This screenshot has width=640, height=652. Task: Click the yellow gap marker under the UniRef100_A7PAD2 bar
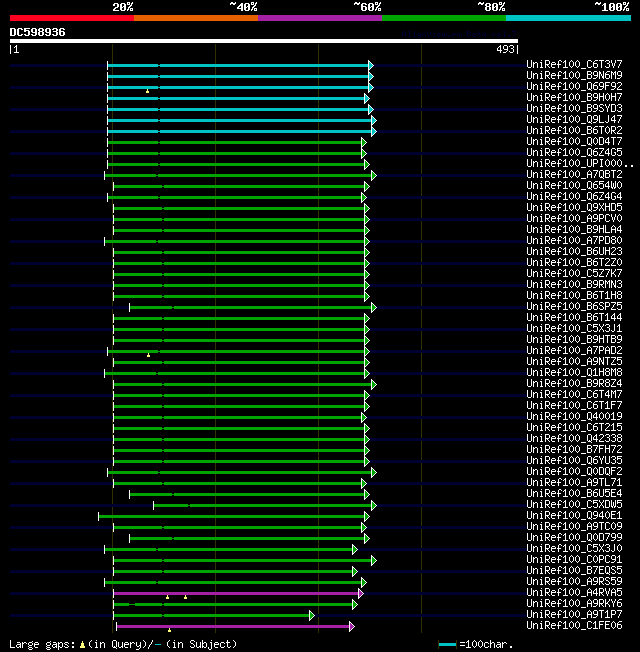pos(148,355)
